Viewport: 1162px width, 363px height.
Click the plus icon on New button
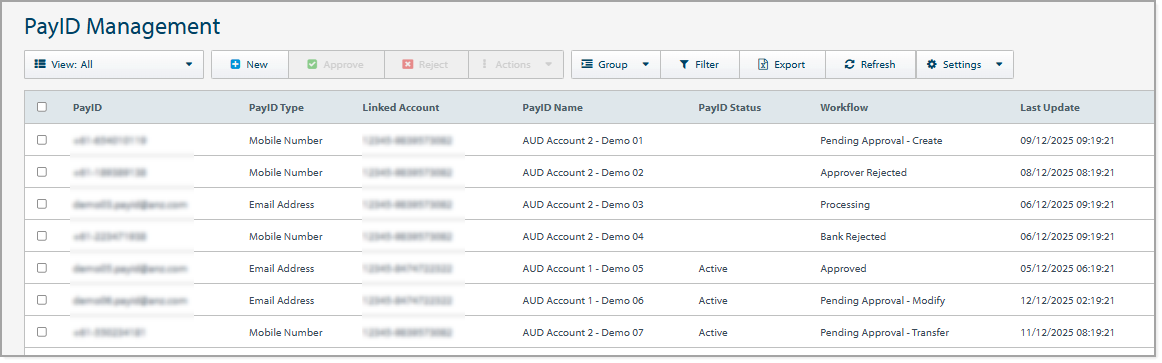[236, 64]
